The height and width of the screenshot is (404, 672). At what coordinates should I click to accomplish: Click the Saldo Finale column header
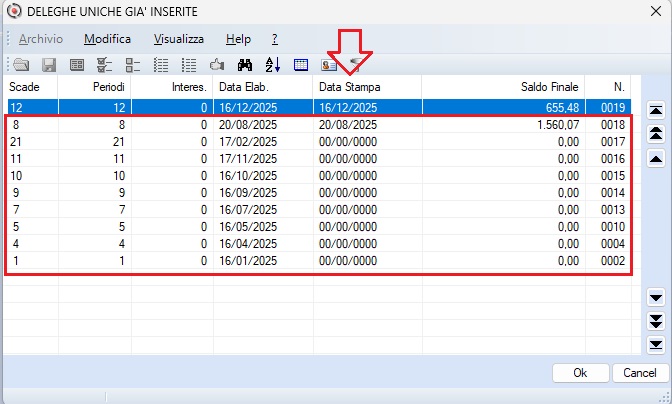click(503, 87)
